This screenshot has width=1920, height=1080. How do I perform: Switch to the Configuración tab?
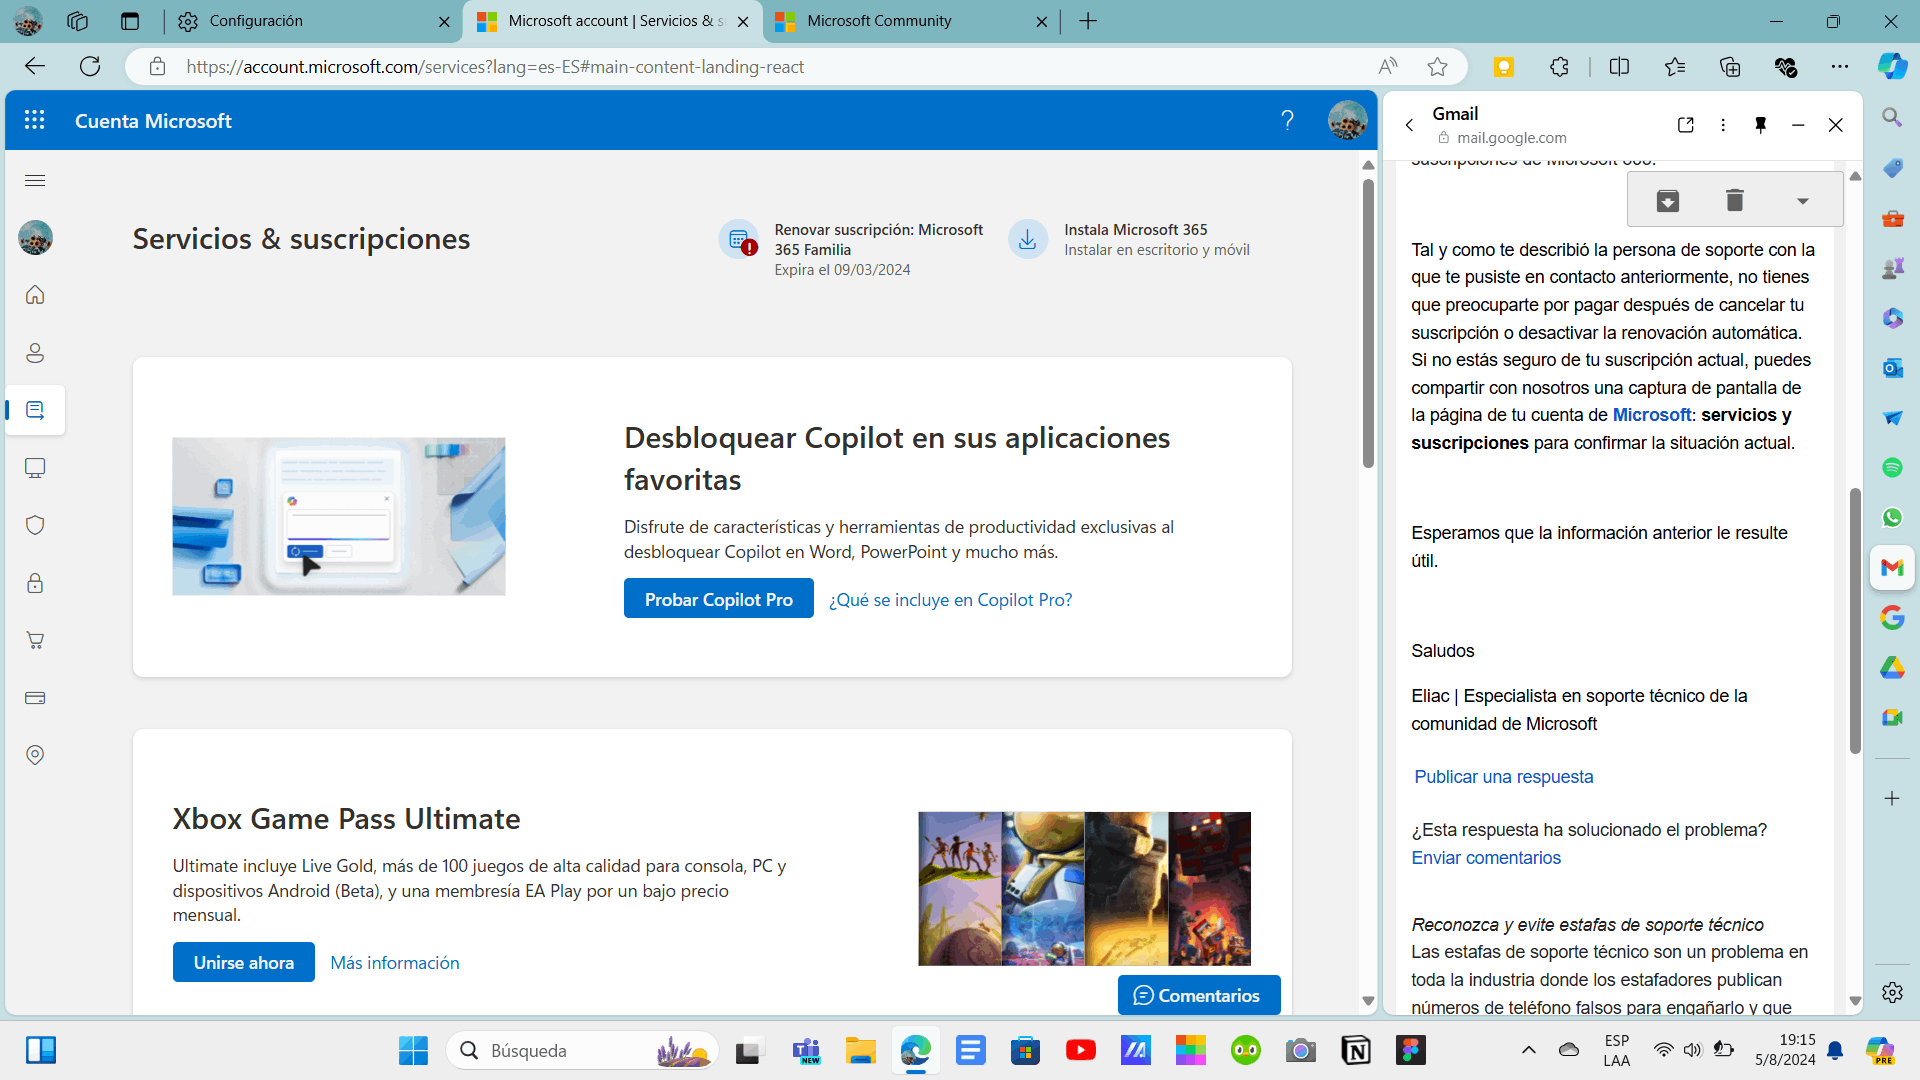coord(256,21)
